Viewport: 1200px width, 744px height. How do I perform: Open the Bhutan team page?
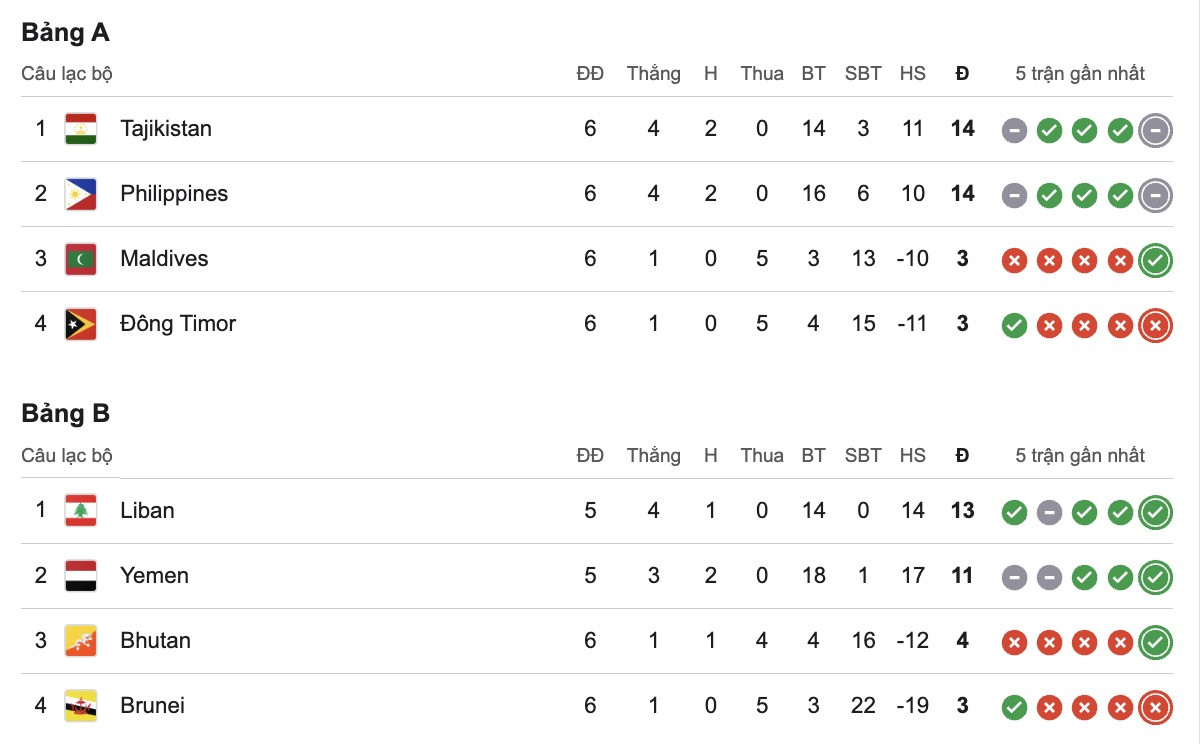[x=155, y=641]
